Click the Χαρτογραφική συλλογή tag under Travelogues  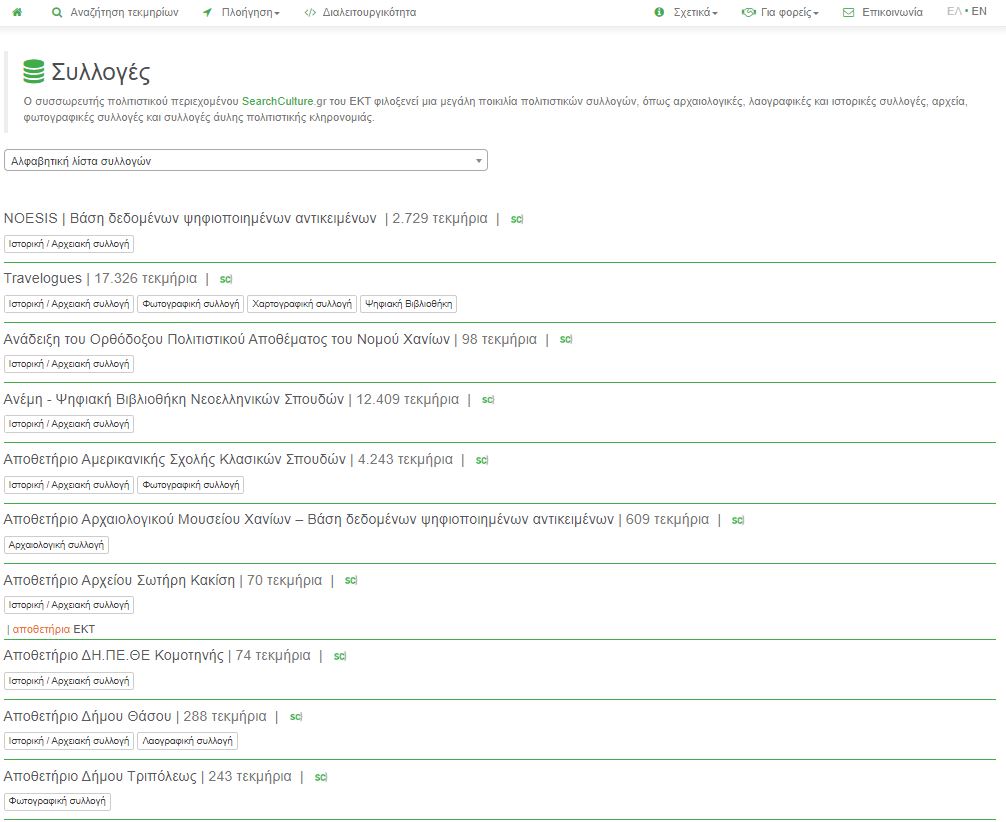coord(302,304)
